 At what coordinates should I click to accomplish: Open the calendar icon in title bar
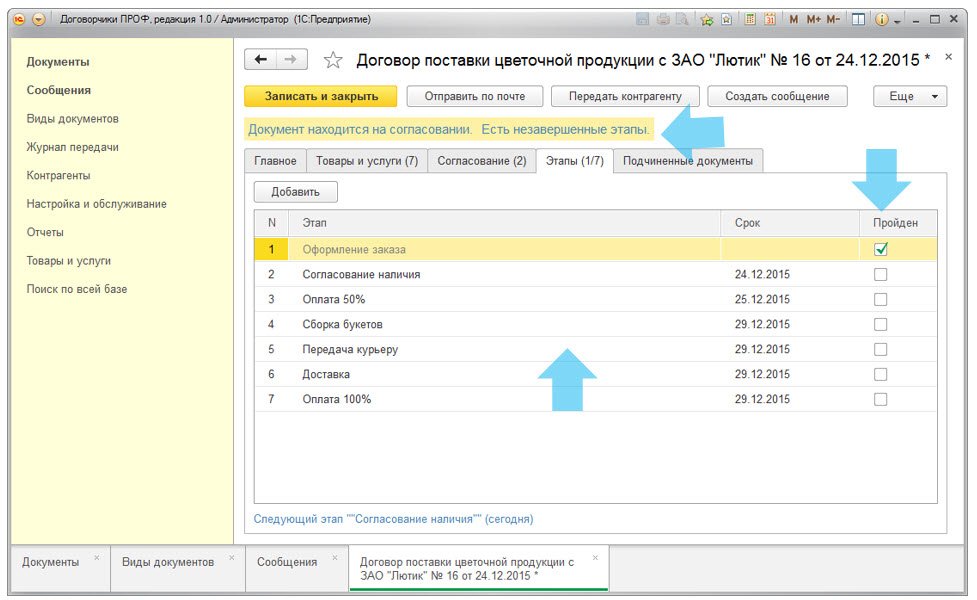coord(770,19)
